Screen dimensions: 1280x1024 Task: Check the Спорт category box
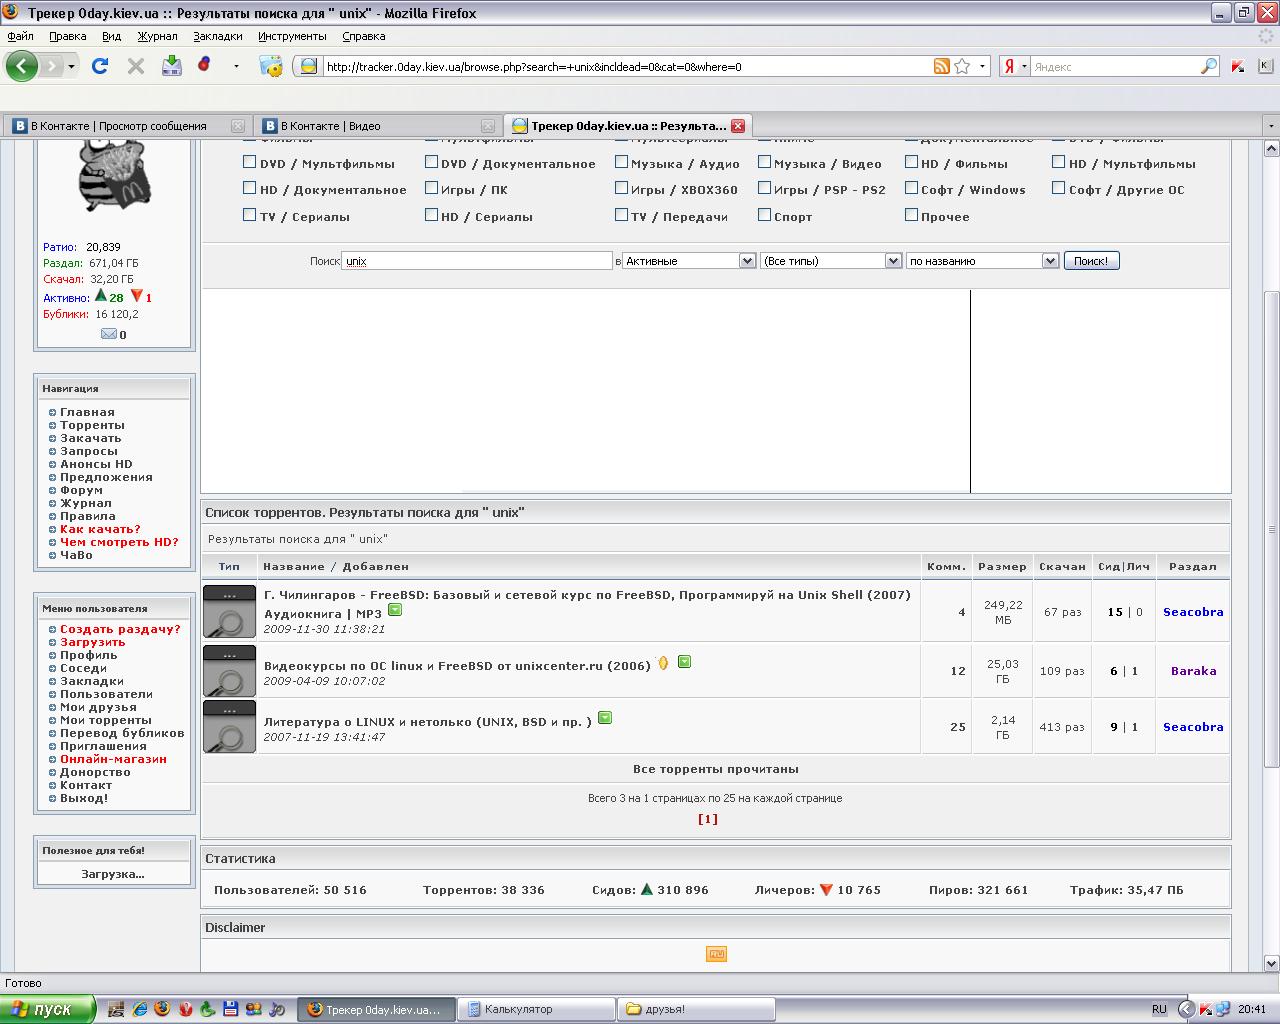764,215
